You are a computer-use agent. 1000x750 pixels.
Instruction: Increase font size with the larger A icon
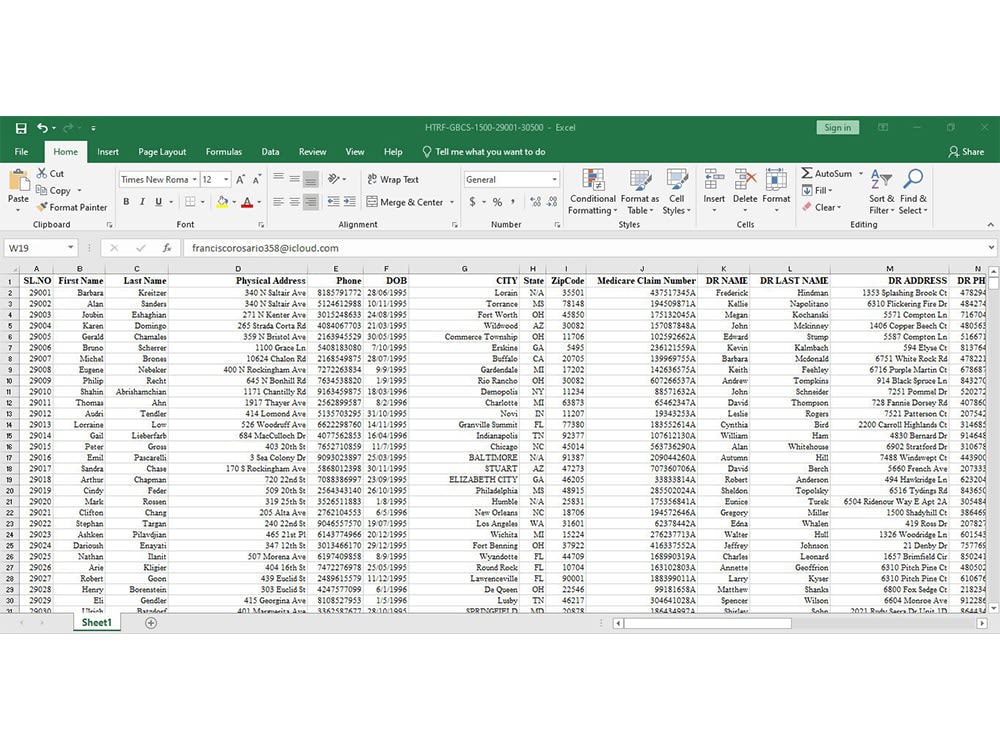240,180
